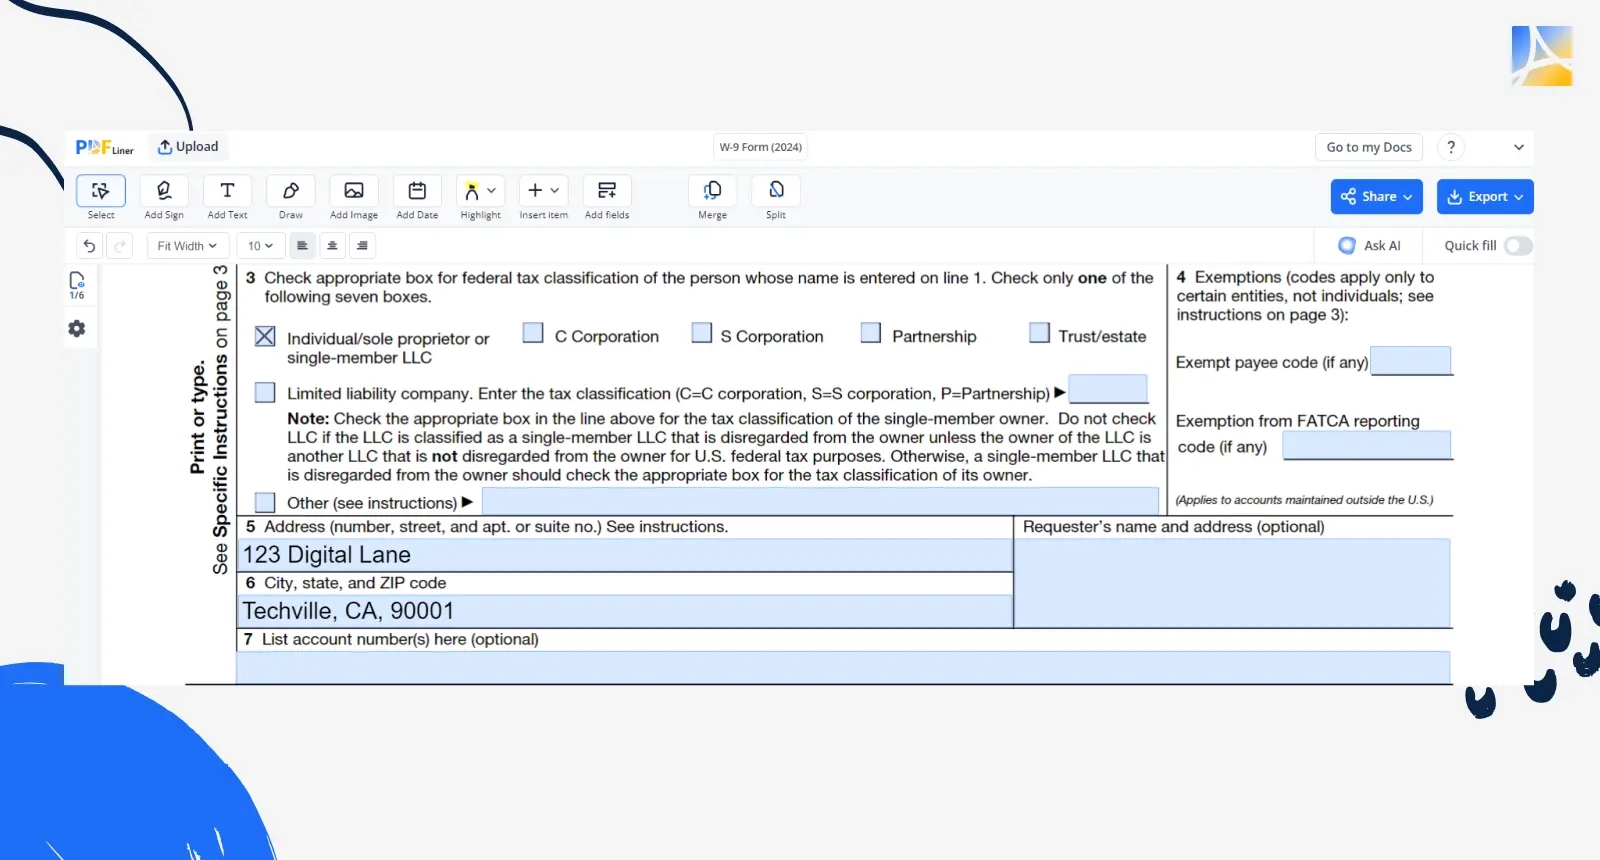Undo the last action
Screen dimensions: 1600x860
coord(90,246)
